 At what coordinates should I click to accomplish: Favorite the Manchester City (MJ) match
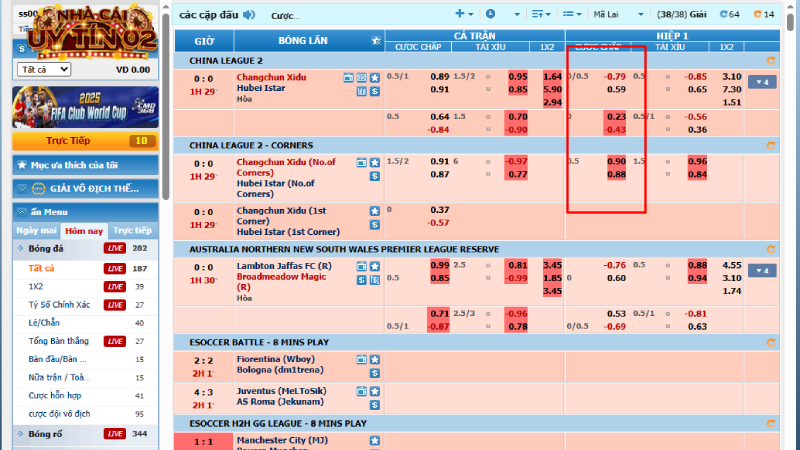coord(375,440)
